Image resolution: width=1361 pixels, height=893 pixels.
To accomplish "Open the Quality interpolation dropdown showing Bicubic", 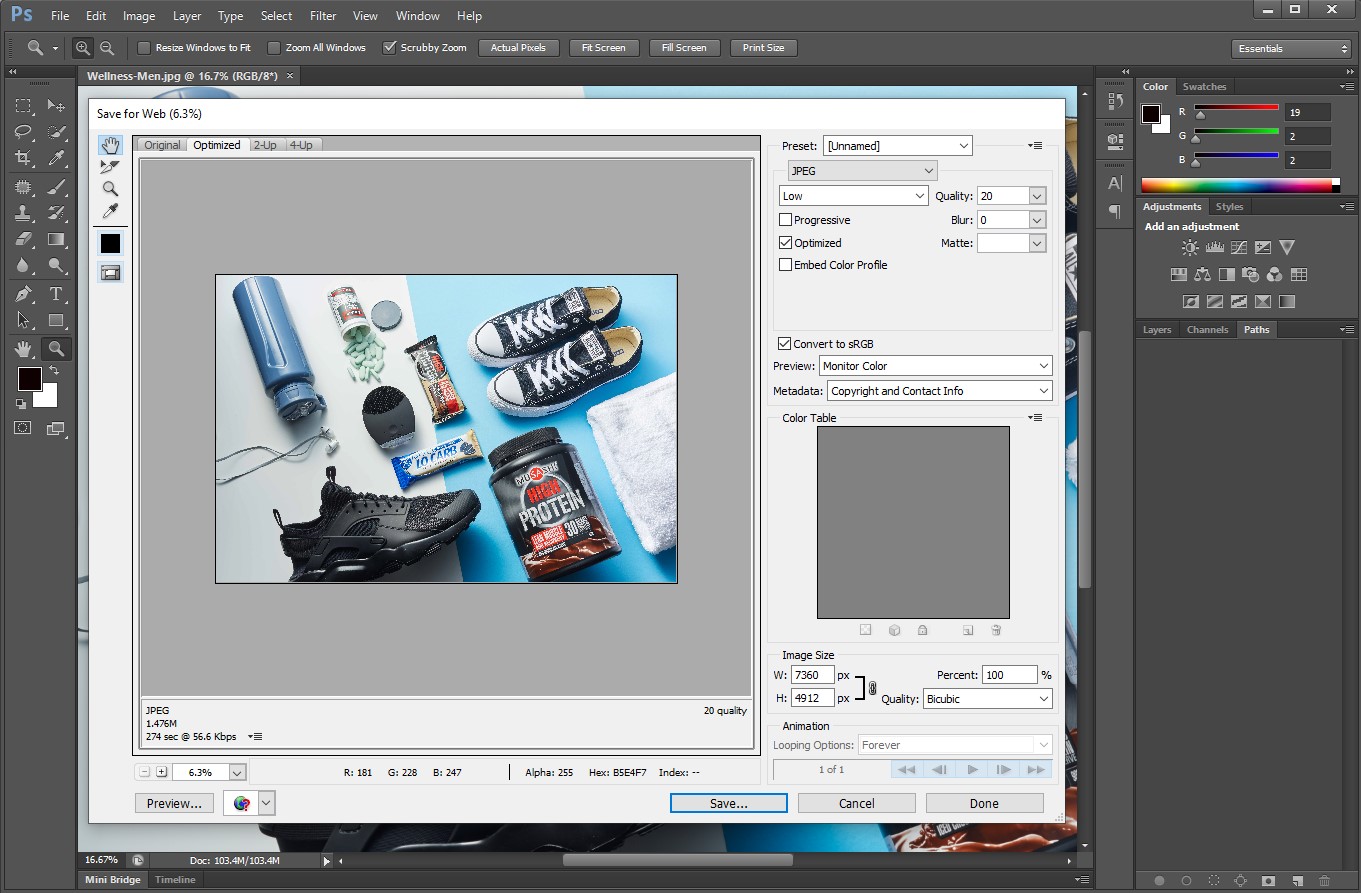I will [x=987, y=698].
